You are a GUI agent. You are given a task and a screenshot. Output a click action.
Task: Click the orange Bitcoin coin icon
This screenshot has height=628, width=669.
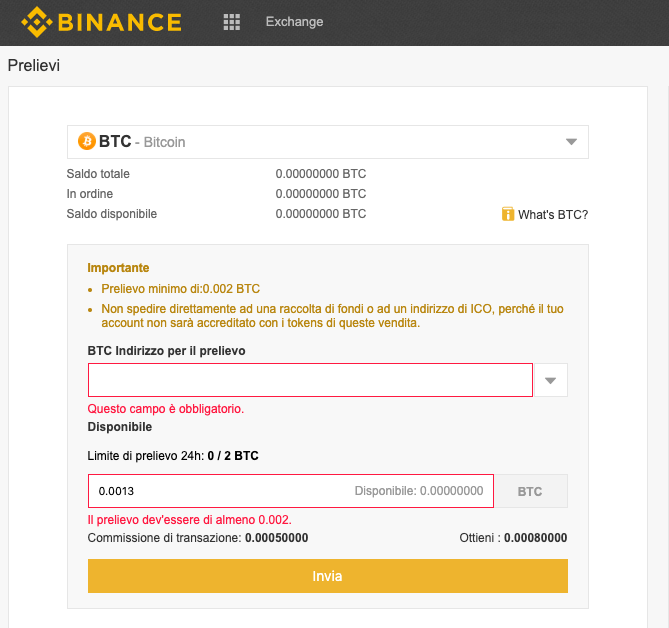(x=86, y=141)
